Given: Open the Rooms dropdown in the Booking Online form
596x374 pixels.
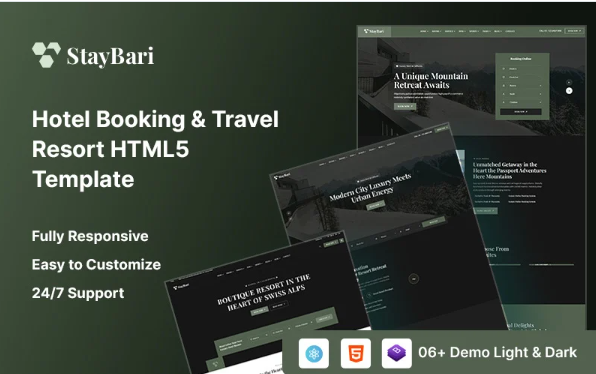Looking at the screenshot, I should pyautogui.click(x=522, y=86).
